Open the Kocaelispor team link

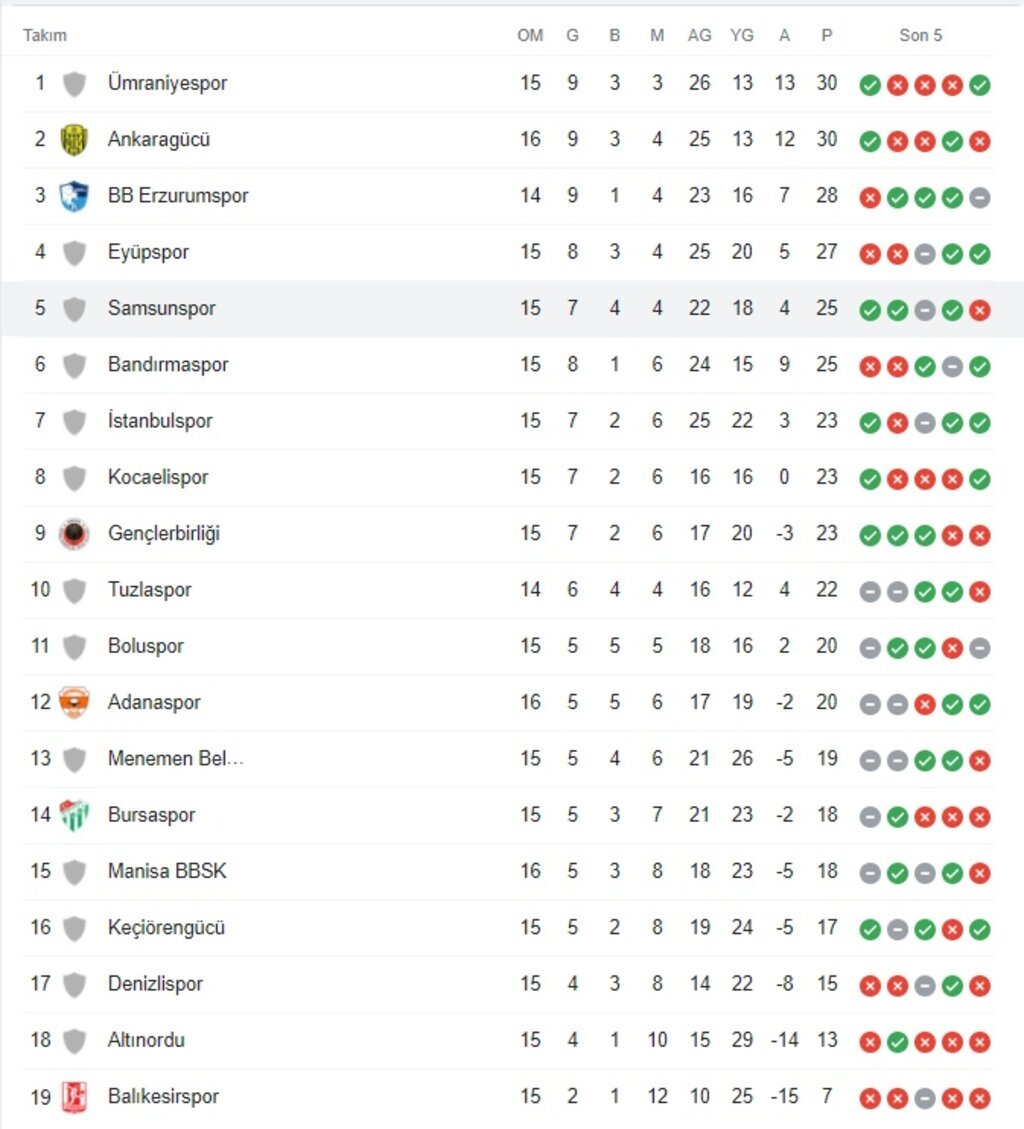(158, 477)
